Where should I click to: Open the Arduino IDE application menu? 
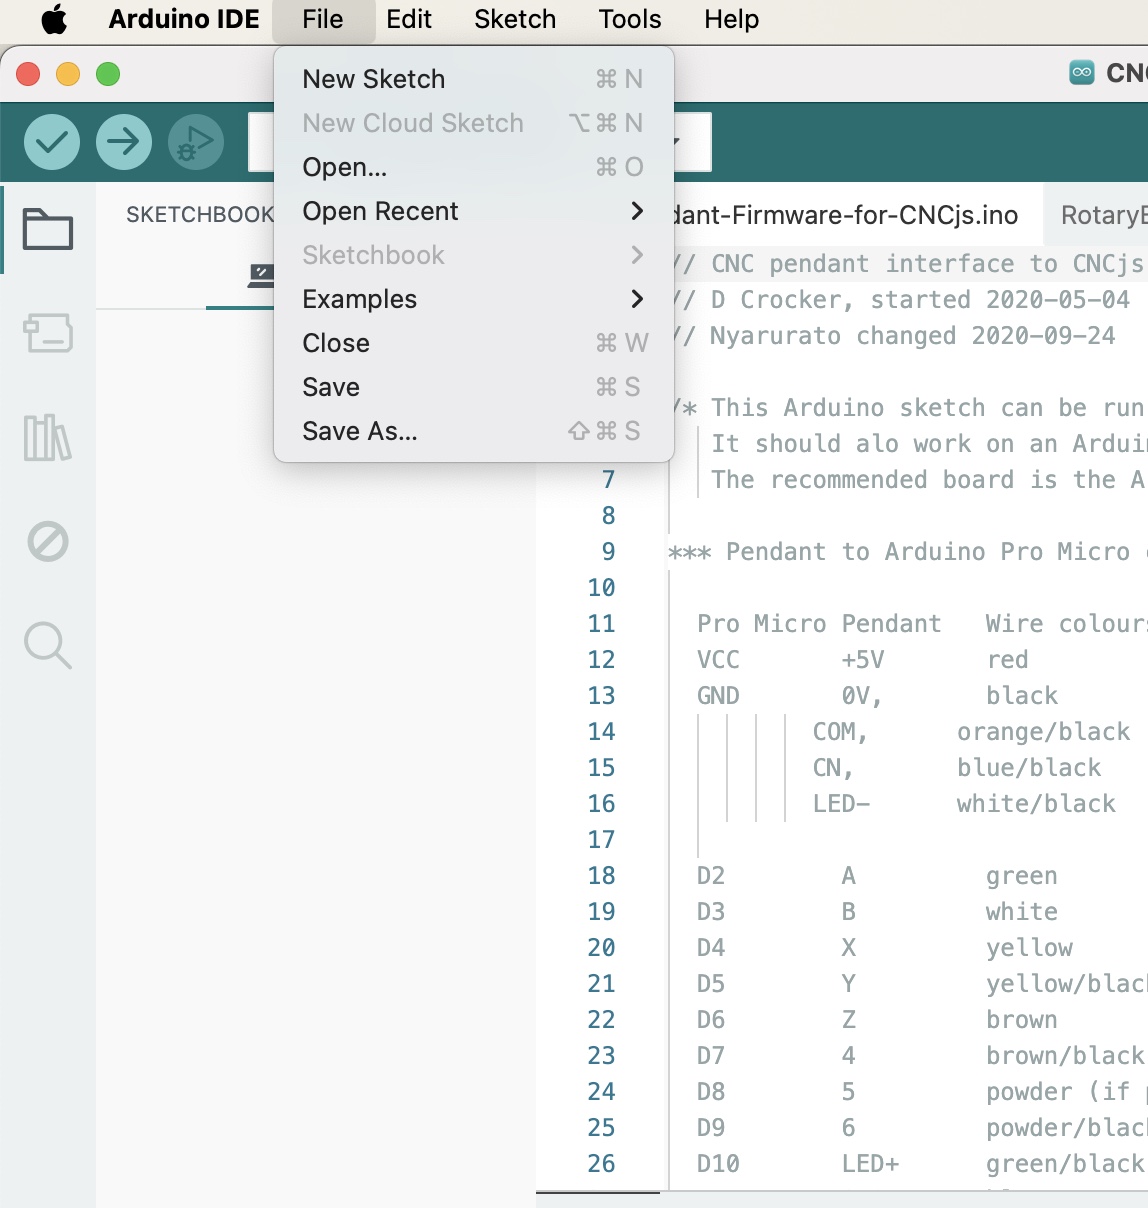point(184,19)
